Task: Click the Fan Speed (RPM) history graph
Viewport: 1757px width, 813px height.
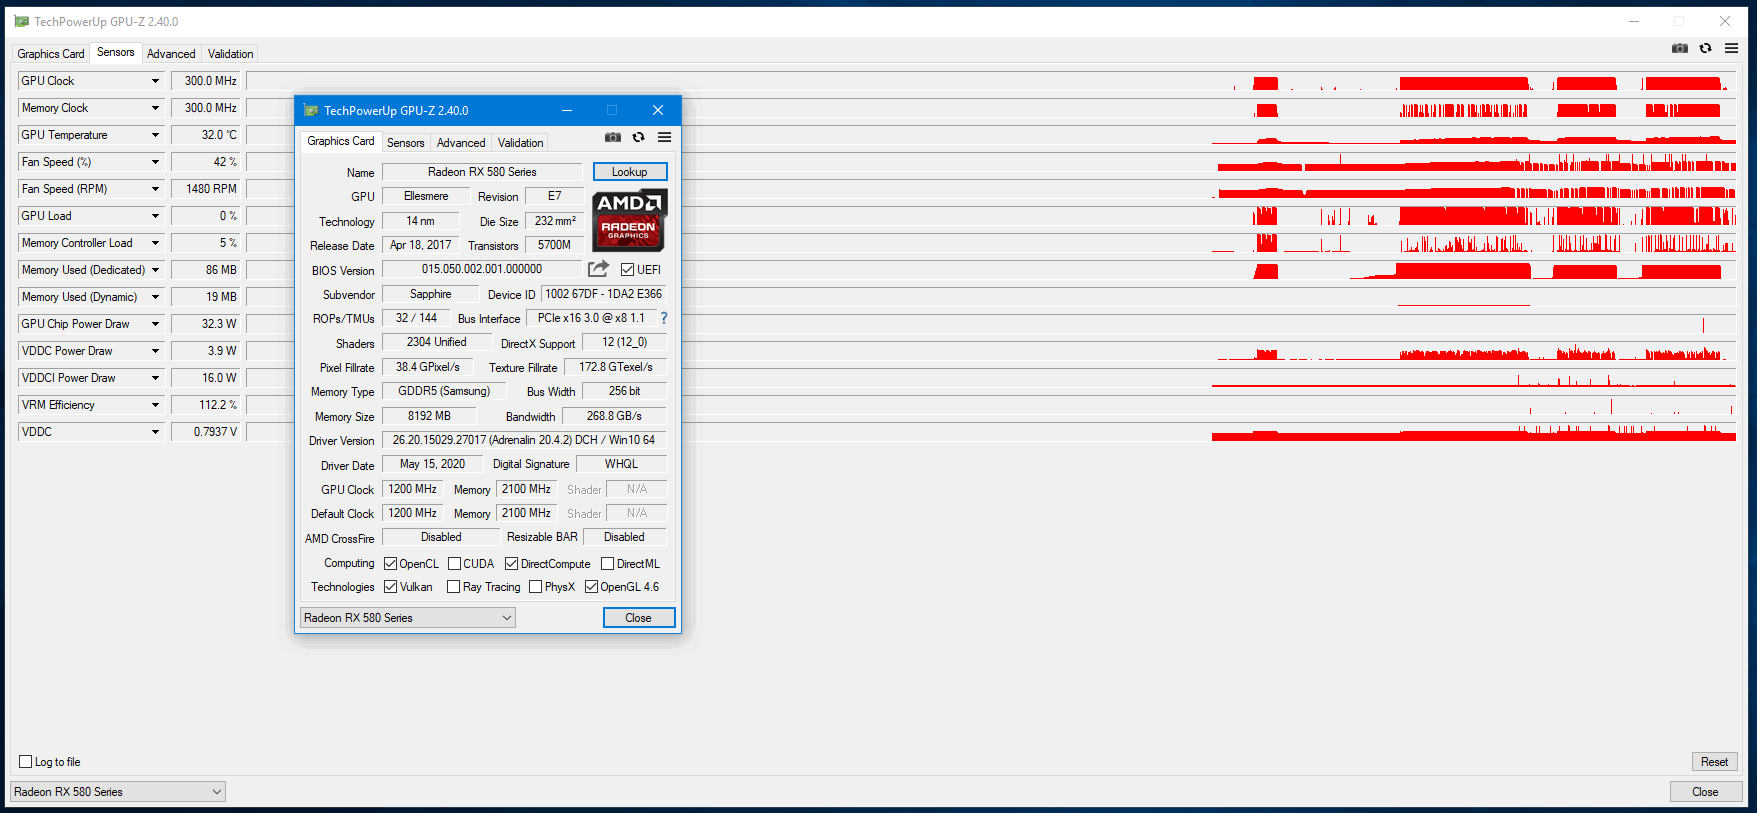Action: [x=992, y=189]
